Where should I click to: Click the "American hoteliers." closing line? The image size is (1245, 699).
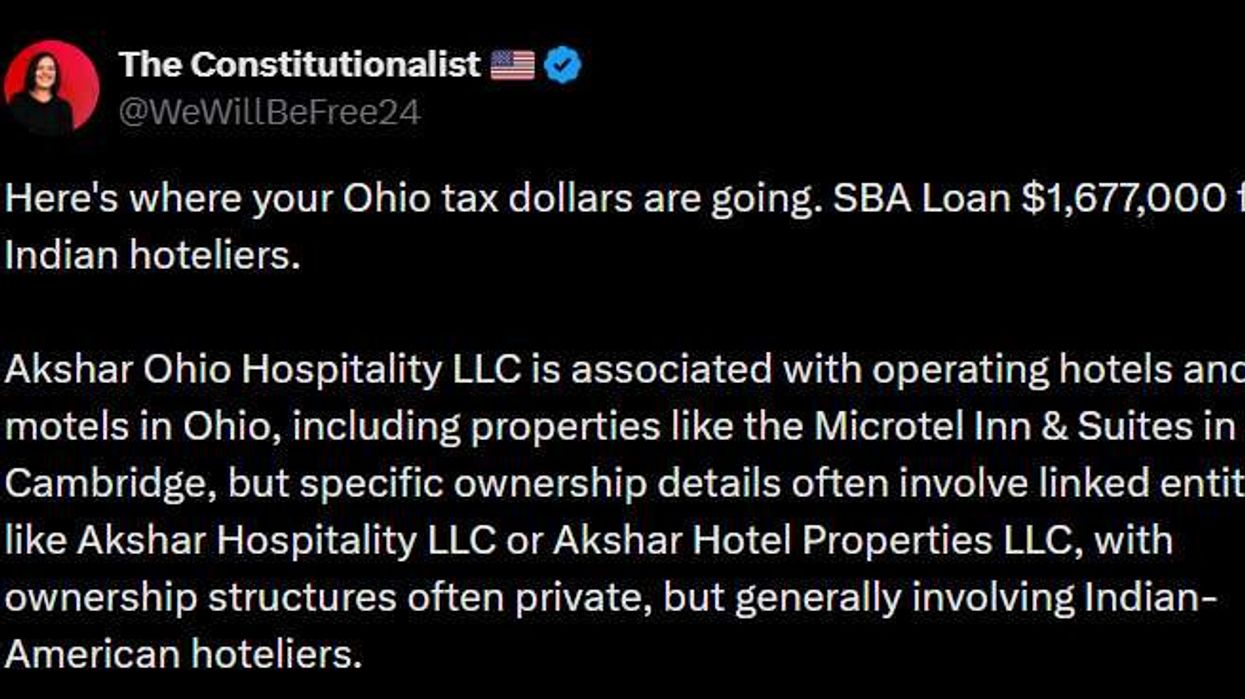tap(181, 654)
